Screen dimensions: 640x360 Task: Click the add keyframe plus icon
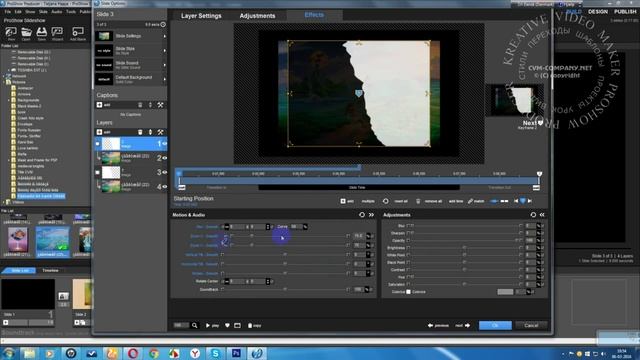pyautogui.click(x=343, y=201)
